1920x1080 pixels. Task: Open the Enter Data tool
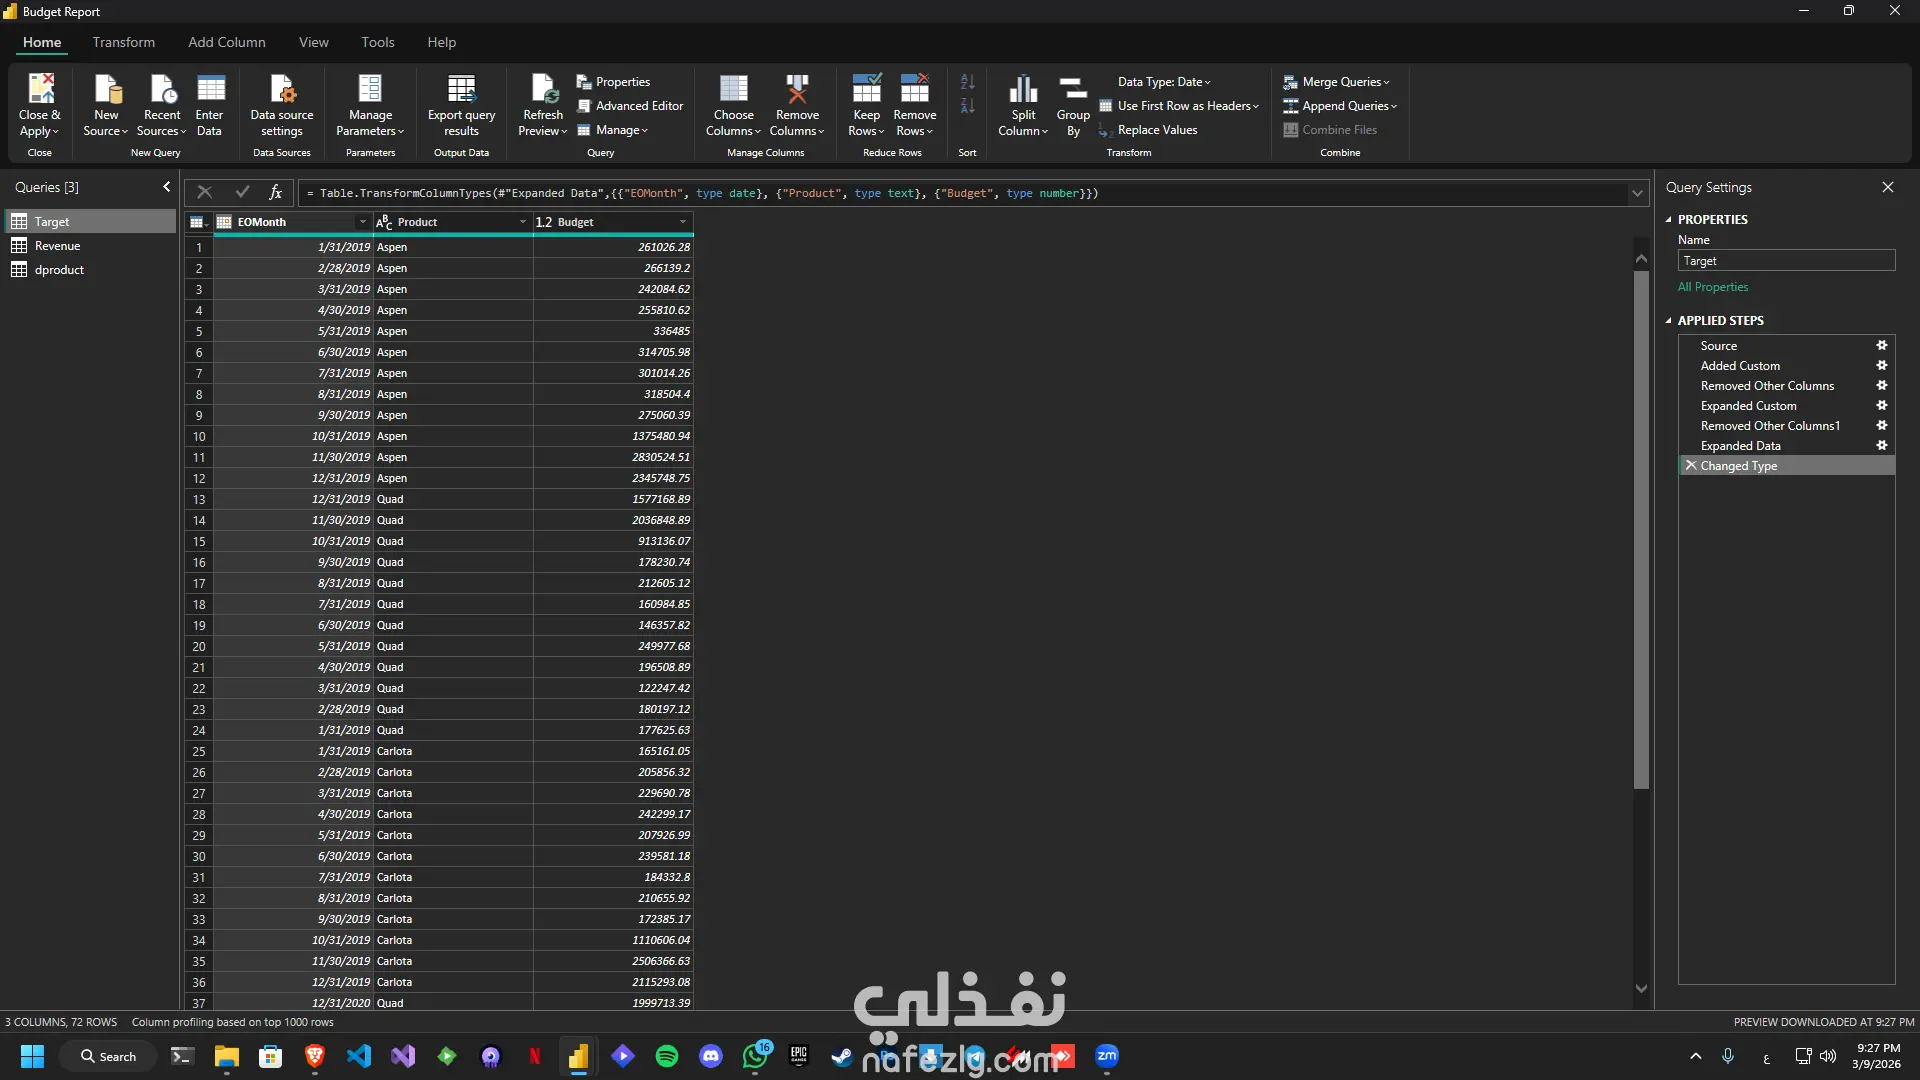pos(210,90)
